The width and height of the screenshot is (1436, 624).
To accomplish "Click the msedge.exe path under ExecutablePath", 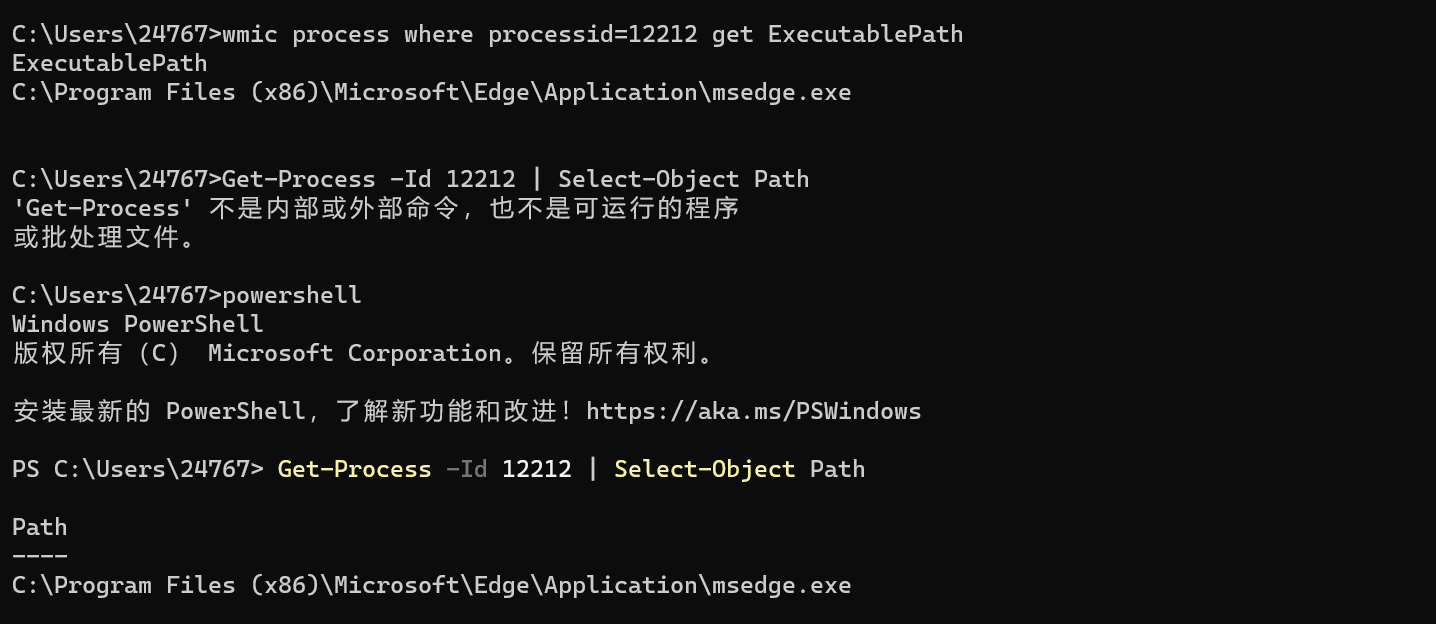I will pos(431,92).
